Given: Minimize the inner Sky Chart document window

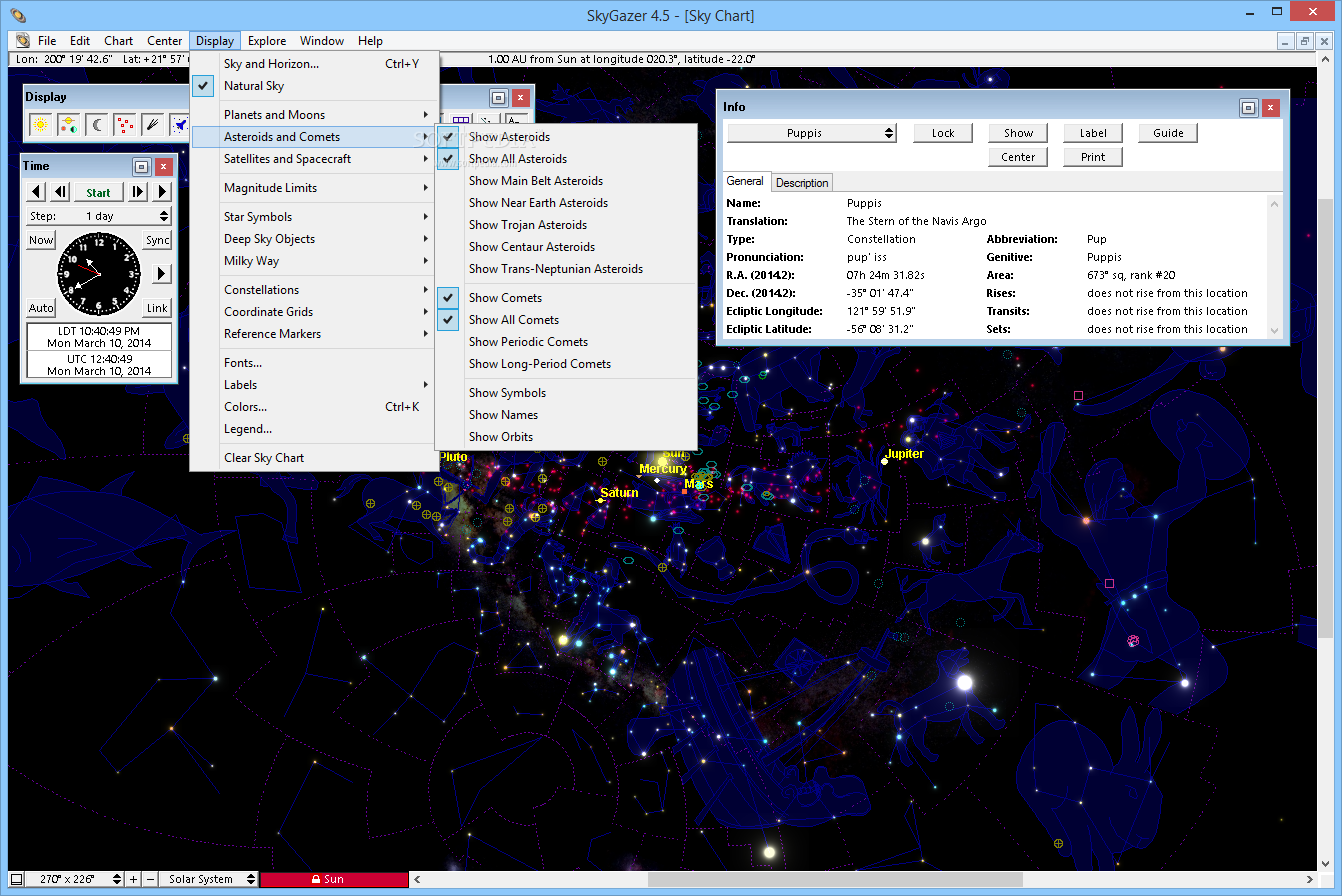Looking at the screenshot, I should 1287,41.
